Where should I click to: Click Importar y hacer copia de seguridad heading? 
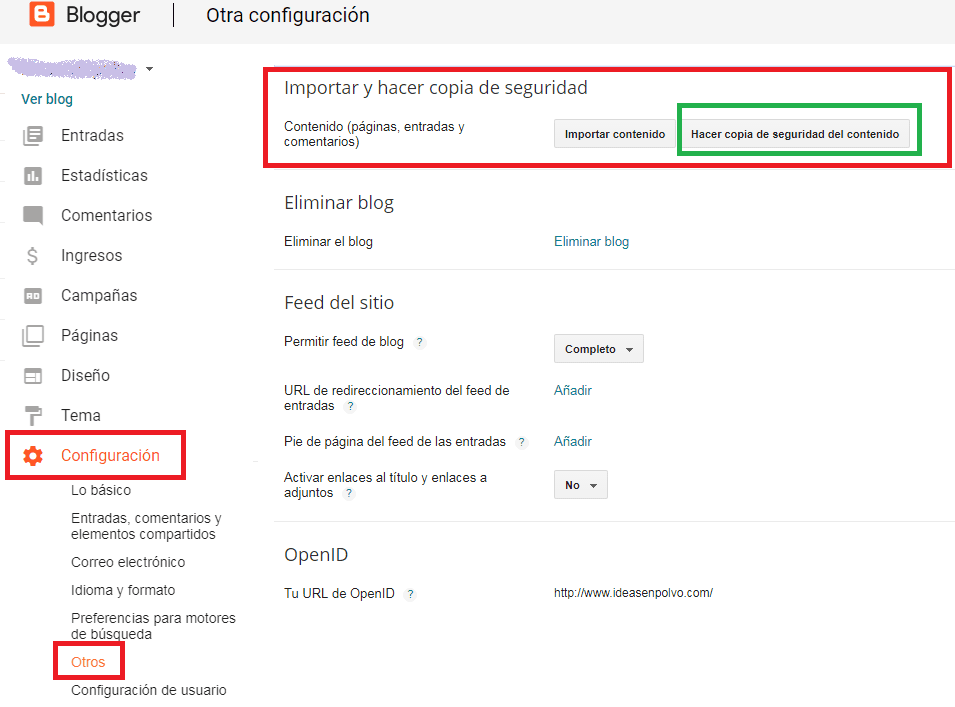click(x=436, y=88)
